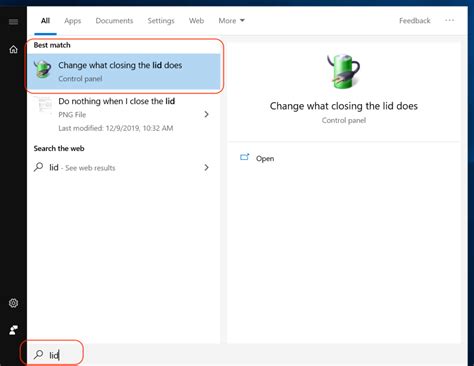
Task: Click 'Control panel' label under preview title
Action: tap(344, 120)
